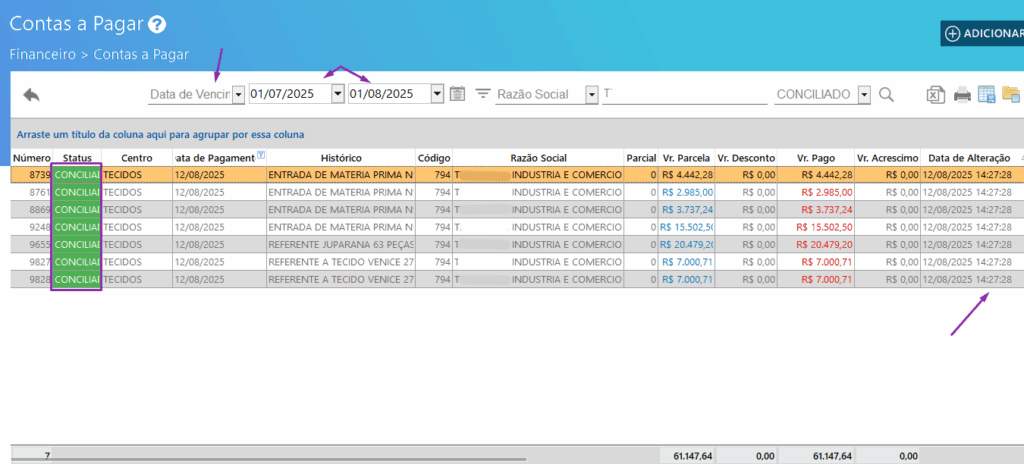
Task: Open the CONCILIADO status dropdown
Action: [864, 94]
